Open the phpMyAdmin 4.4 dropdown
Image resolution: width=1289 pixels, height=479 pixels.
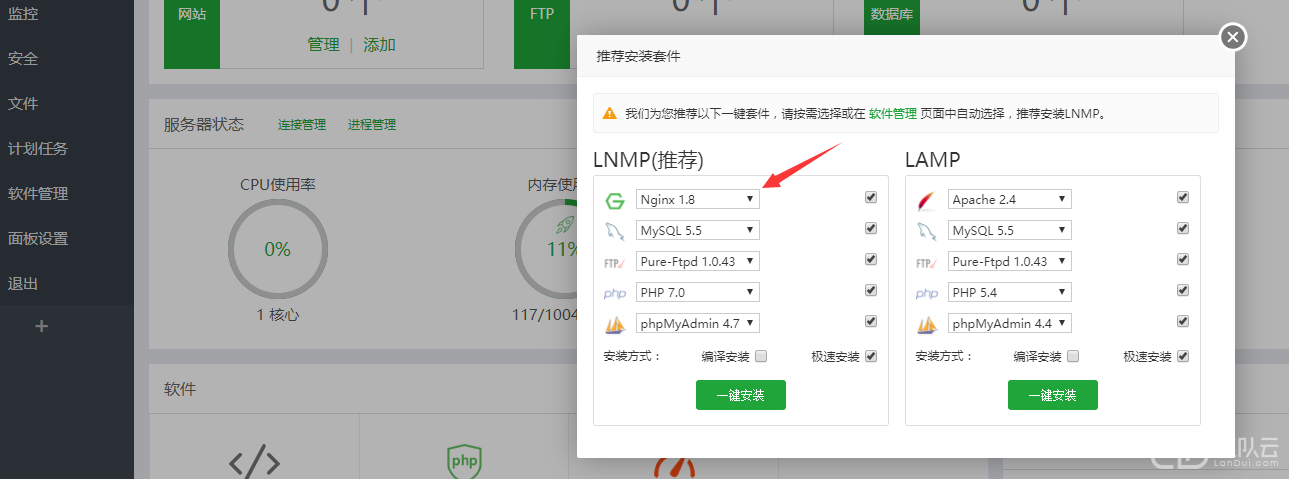click(1010, 324)
